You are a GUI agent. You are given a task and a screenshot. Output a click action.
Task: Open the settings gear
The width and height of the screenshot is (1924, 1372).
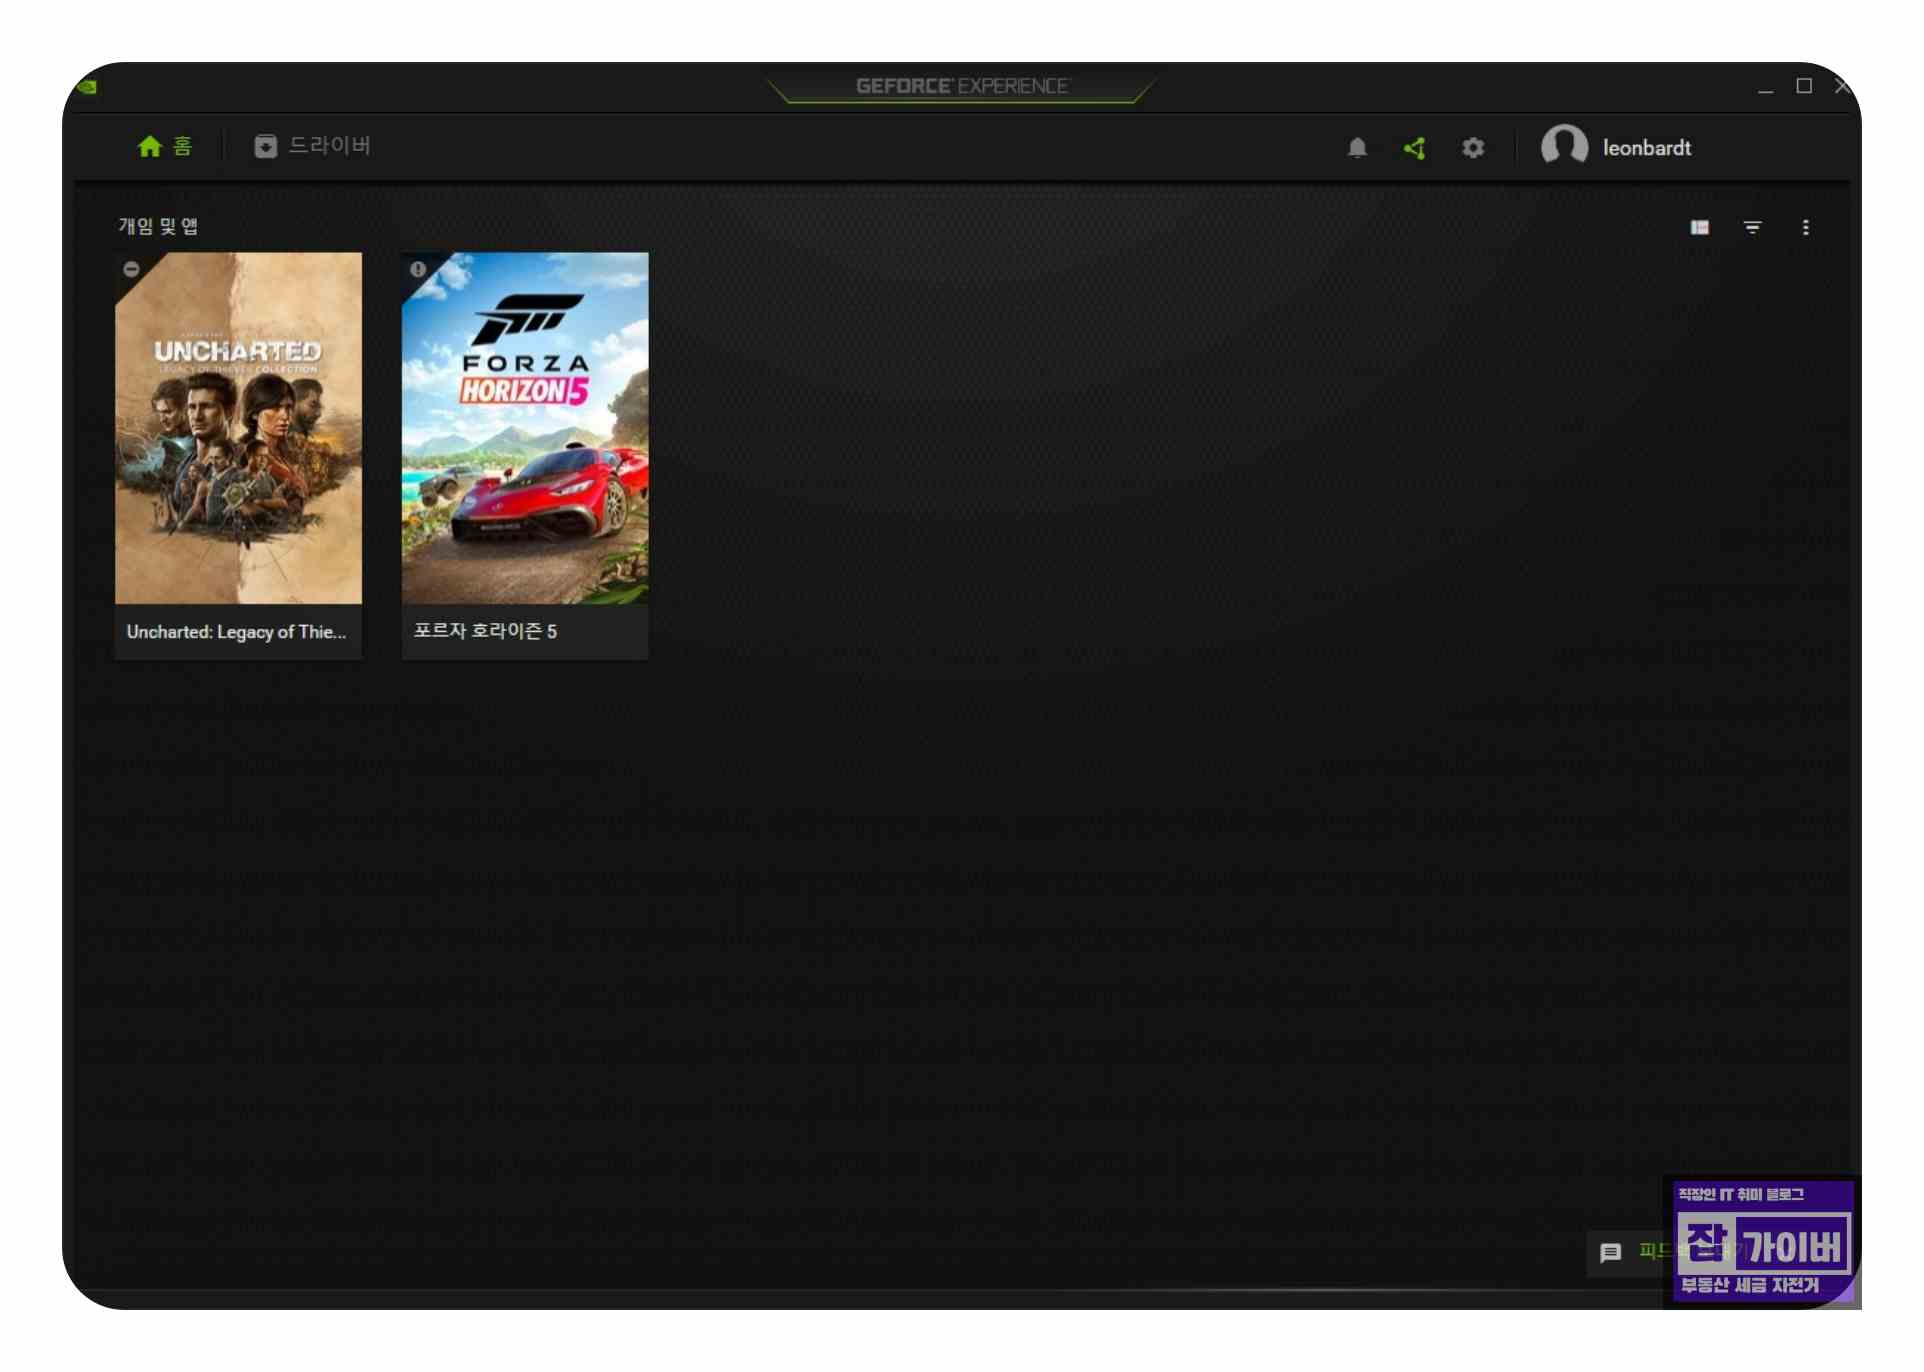[x=1472, y=148]
